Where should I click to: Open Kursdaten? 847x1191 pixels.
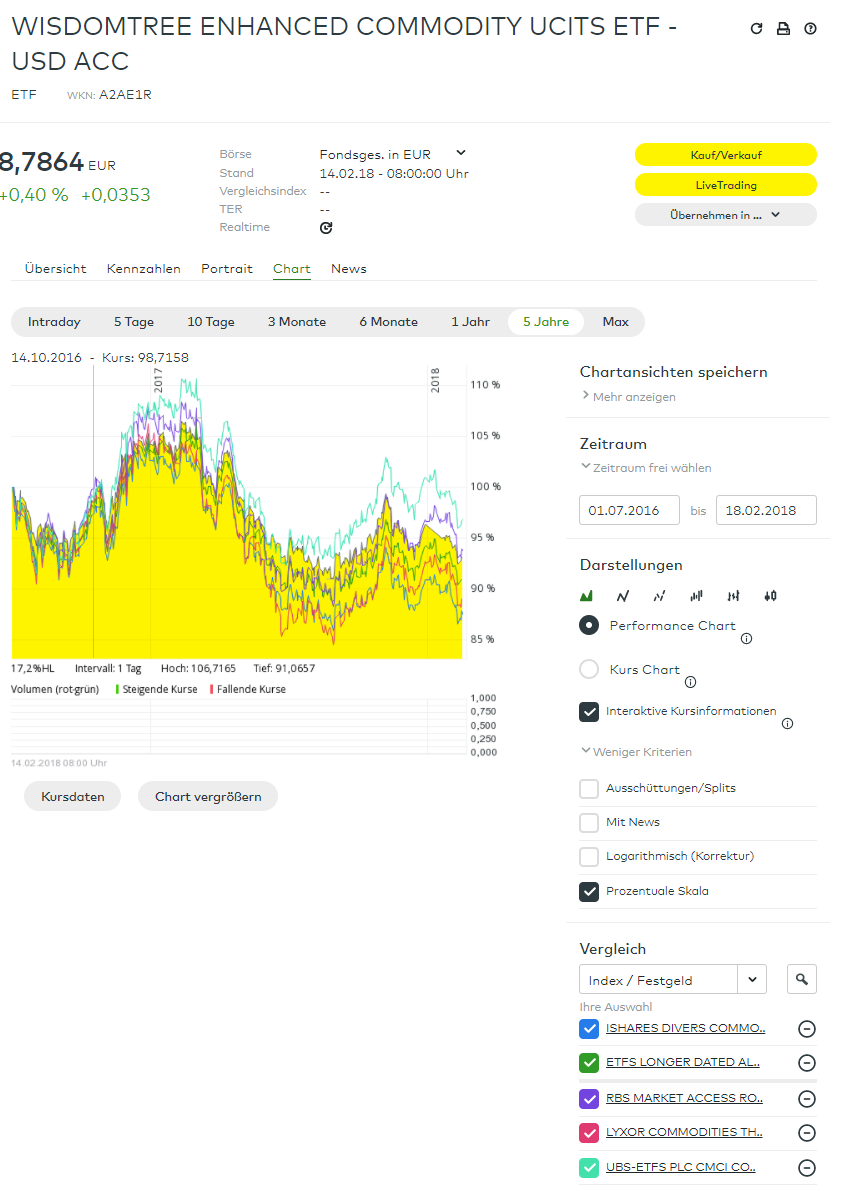(x=73, y=797)
